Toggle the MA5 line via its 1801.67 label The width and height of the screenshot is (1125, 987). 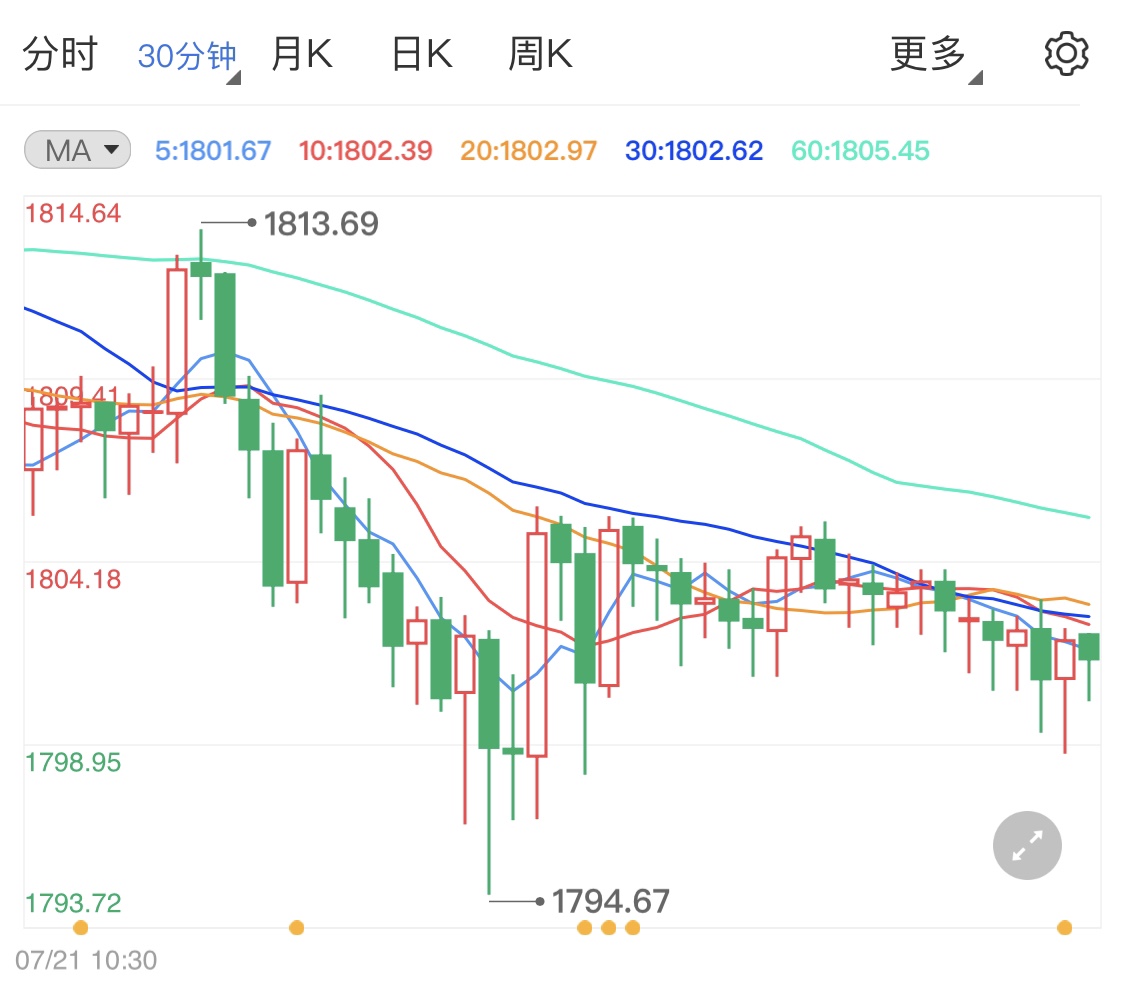click(211, 148)
